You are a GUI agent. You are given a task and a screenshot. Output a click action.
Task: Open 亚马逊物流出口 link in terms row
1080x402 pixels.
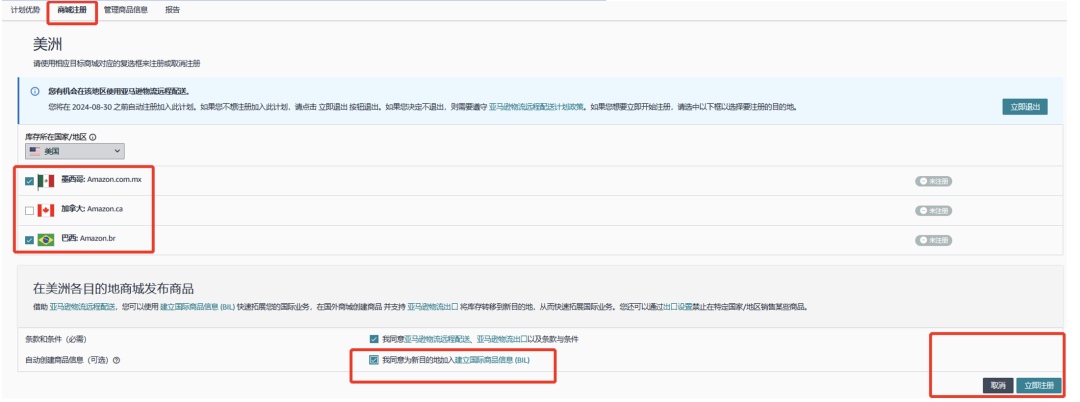[503, 339]
